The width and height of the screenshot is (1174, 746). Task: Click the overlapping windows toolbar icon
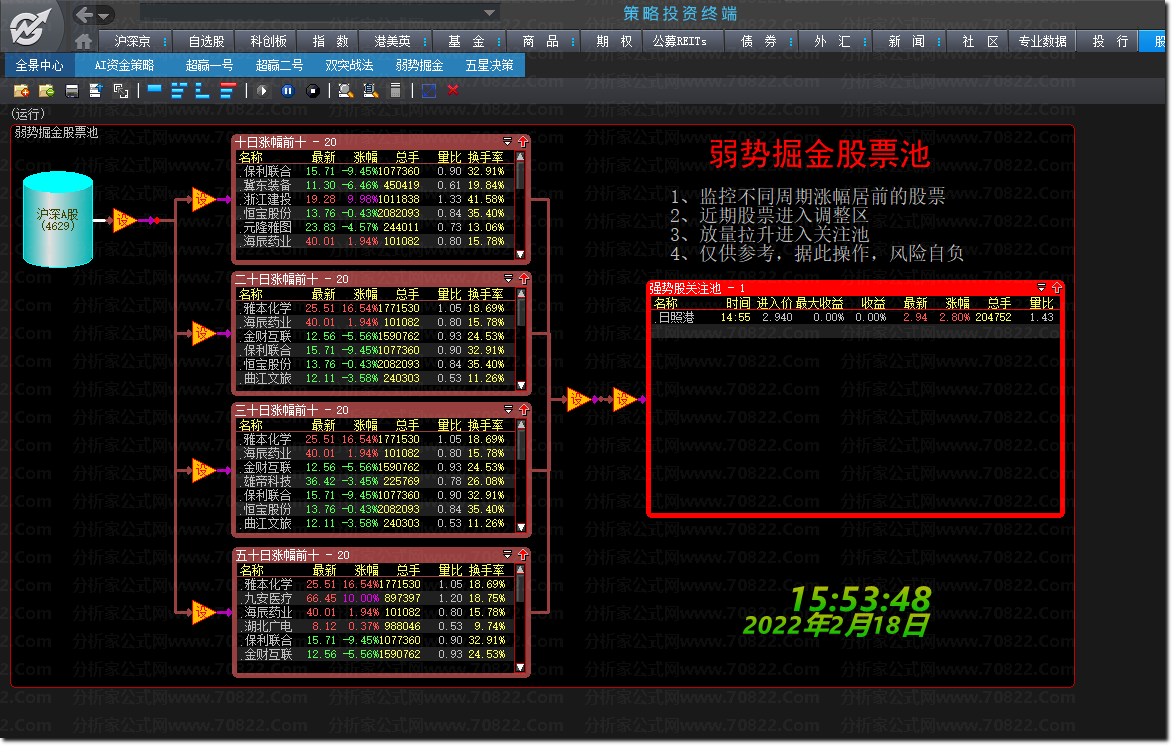pos(121,91)
